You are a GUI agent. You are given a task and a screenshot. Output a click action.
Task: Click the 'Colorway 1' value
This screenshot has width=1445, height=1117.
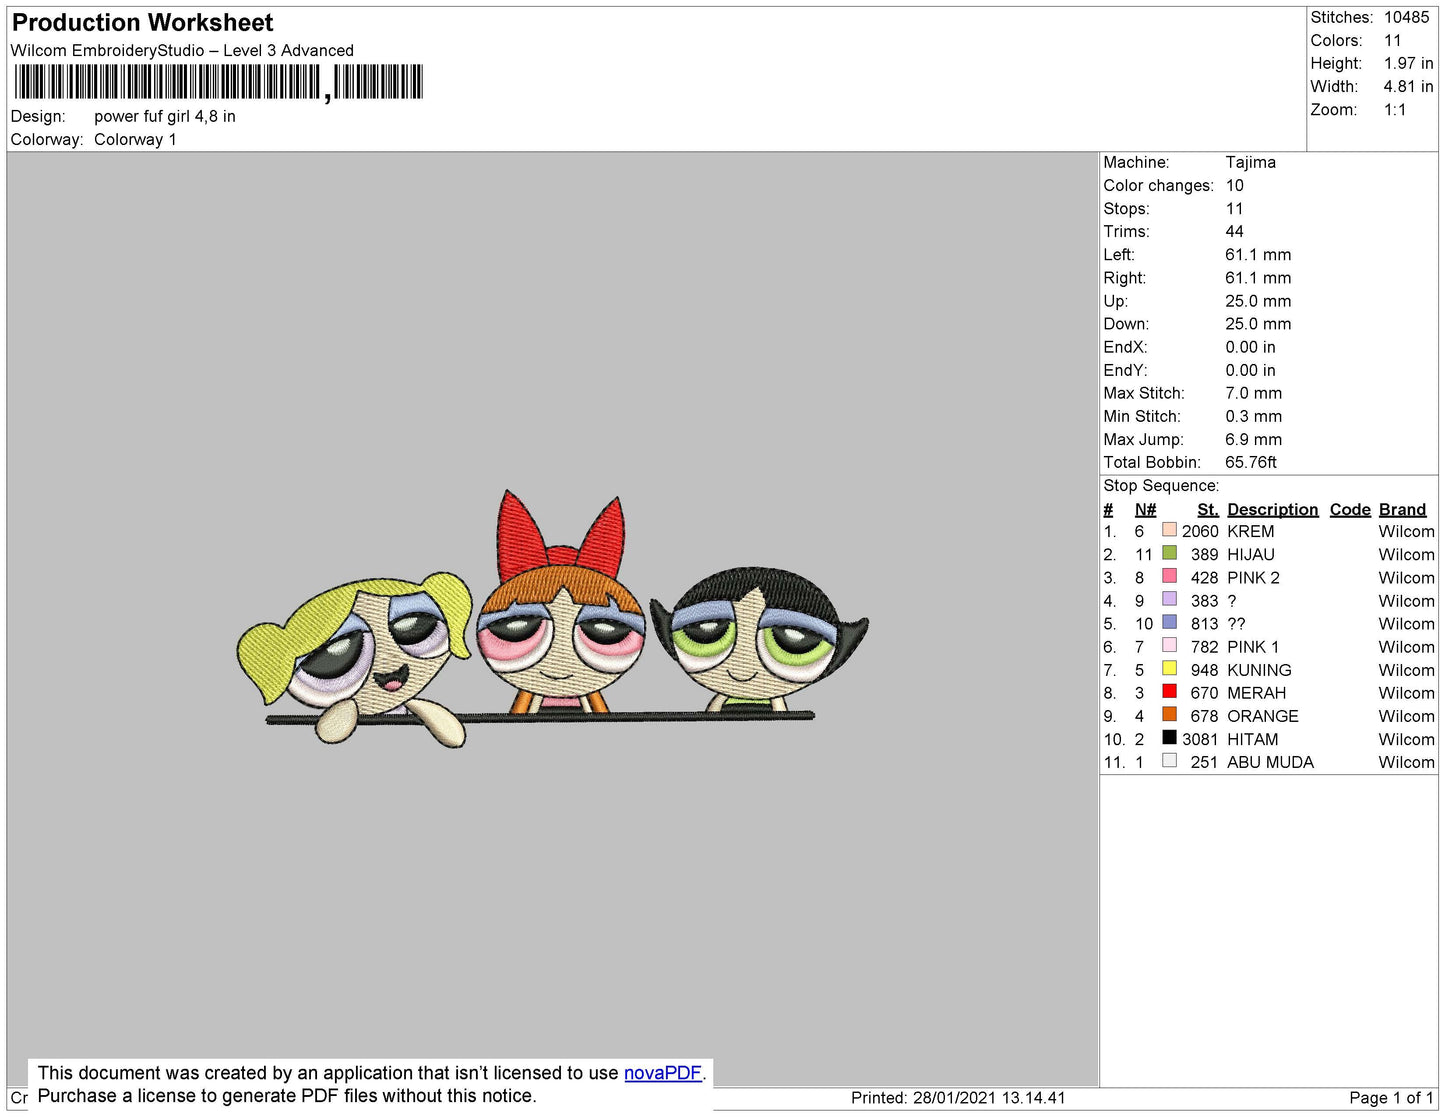[x=135, y=140]
